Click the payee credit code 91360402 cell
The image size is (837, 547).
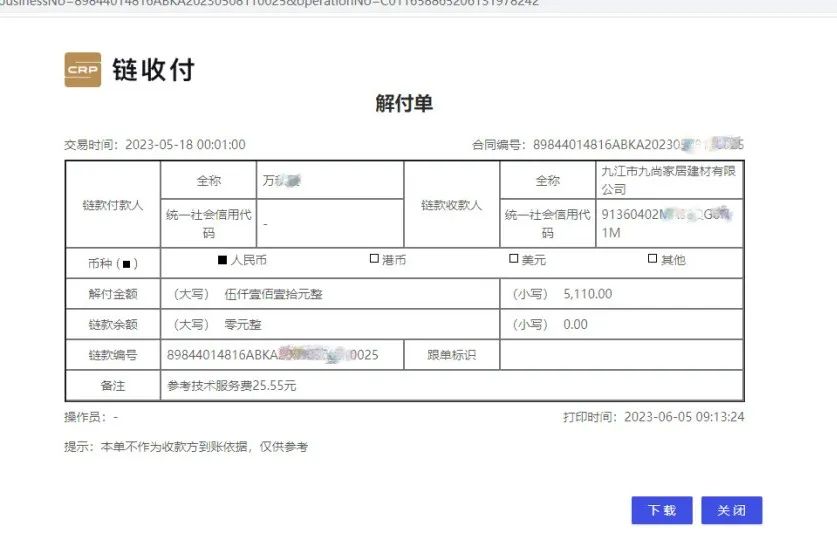[669, 224]
